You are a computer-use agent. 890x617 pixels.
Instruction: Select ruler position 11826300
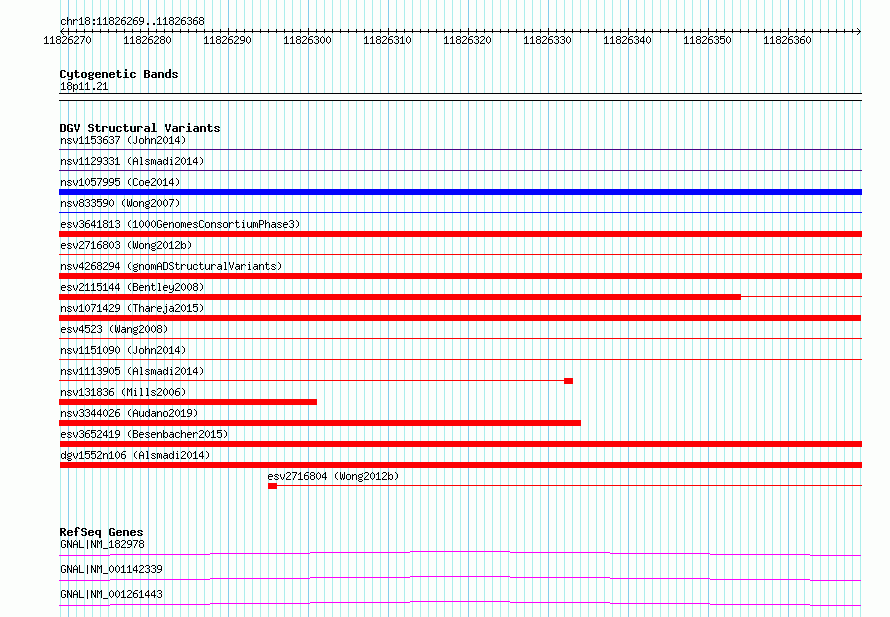(x=307, y=40)
